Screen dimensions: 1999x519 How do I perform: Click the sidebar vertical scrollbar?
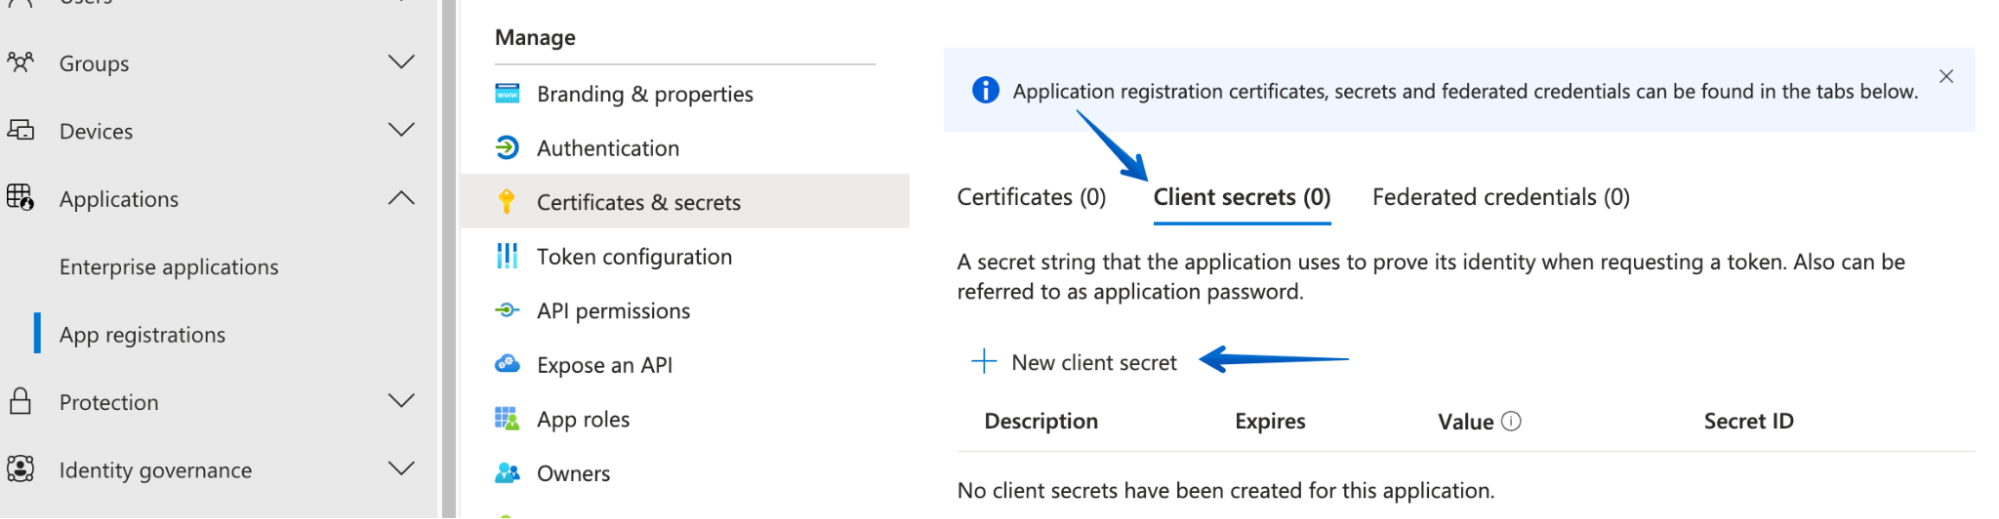pyautogui.click(x=449, y=259)
